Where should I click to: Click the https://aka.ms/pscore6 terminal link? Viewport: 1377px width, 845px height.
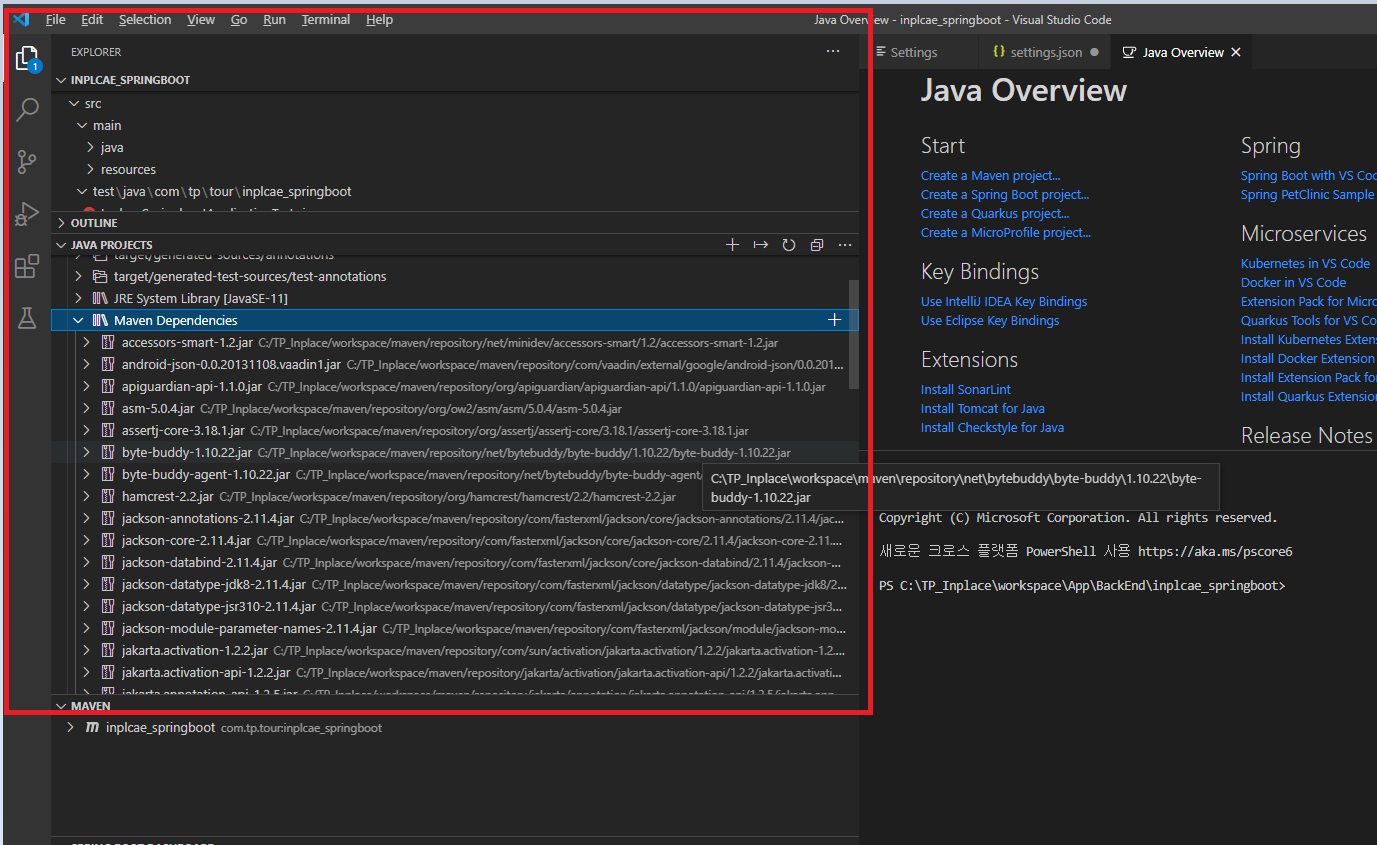point(1215,551)
